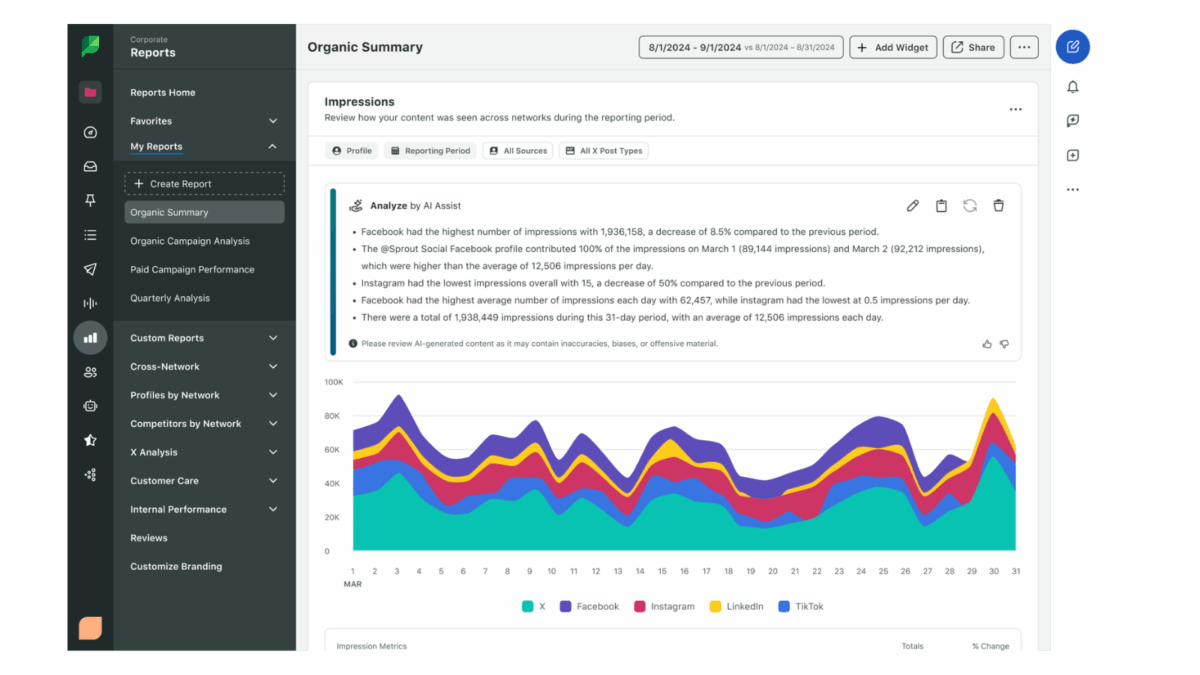Expand the Profiles by Network section
Screen dimensions: 1200x675
[273, 395]
